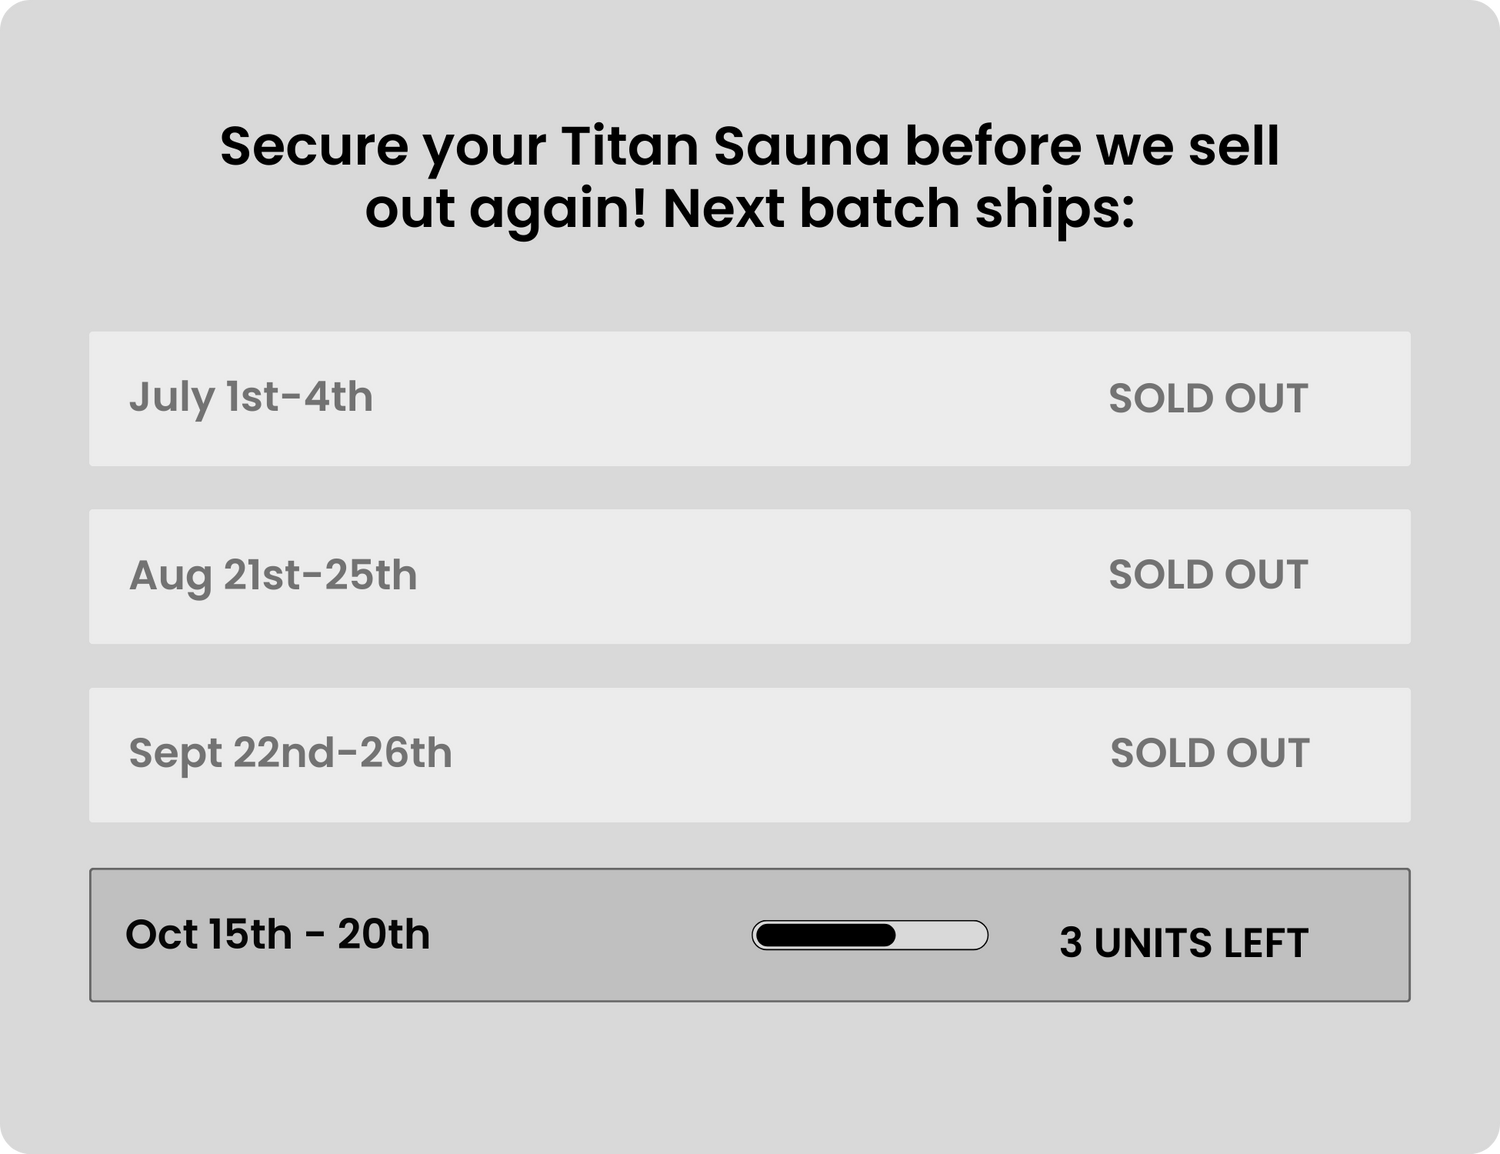Click the 3 UNITS LEFT label
The image size is (1500, 1154).
coord(1184,943)
